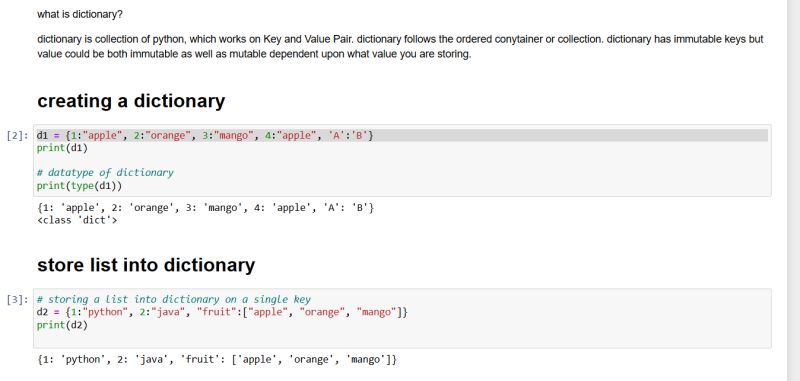Select the 'store list into dictionary' heading
Image resolution: width=800 pixels, height=381 pixels.
[x=146, y=265]
